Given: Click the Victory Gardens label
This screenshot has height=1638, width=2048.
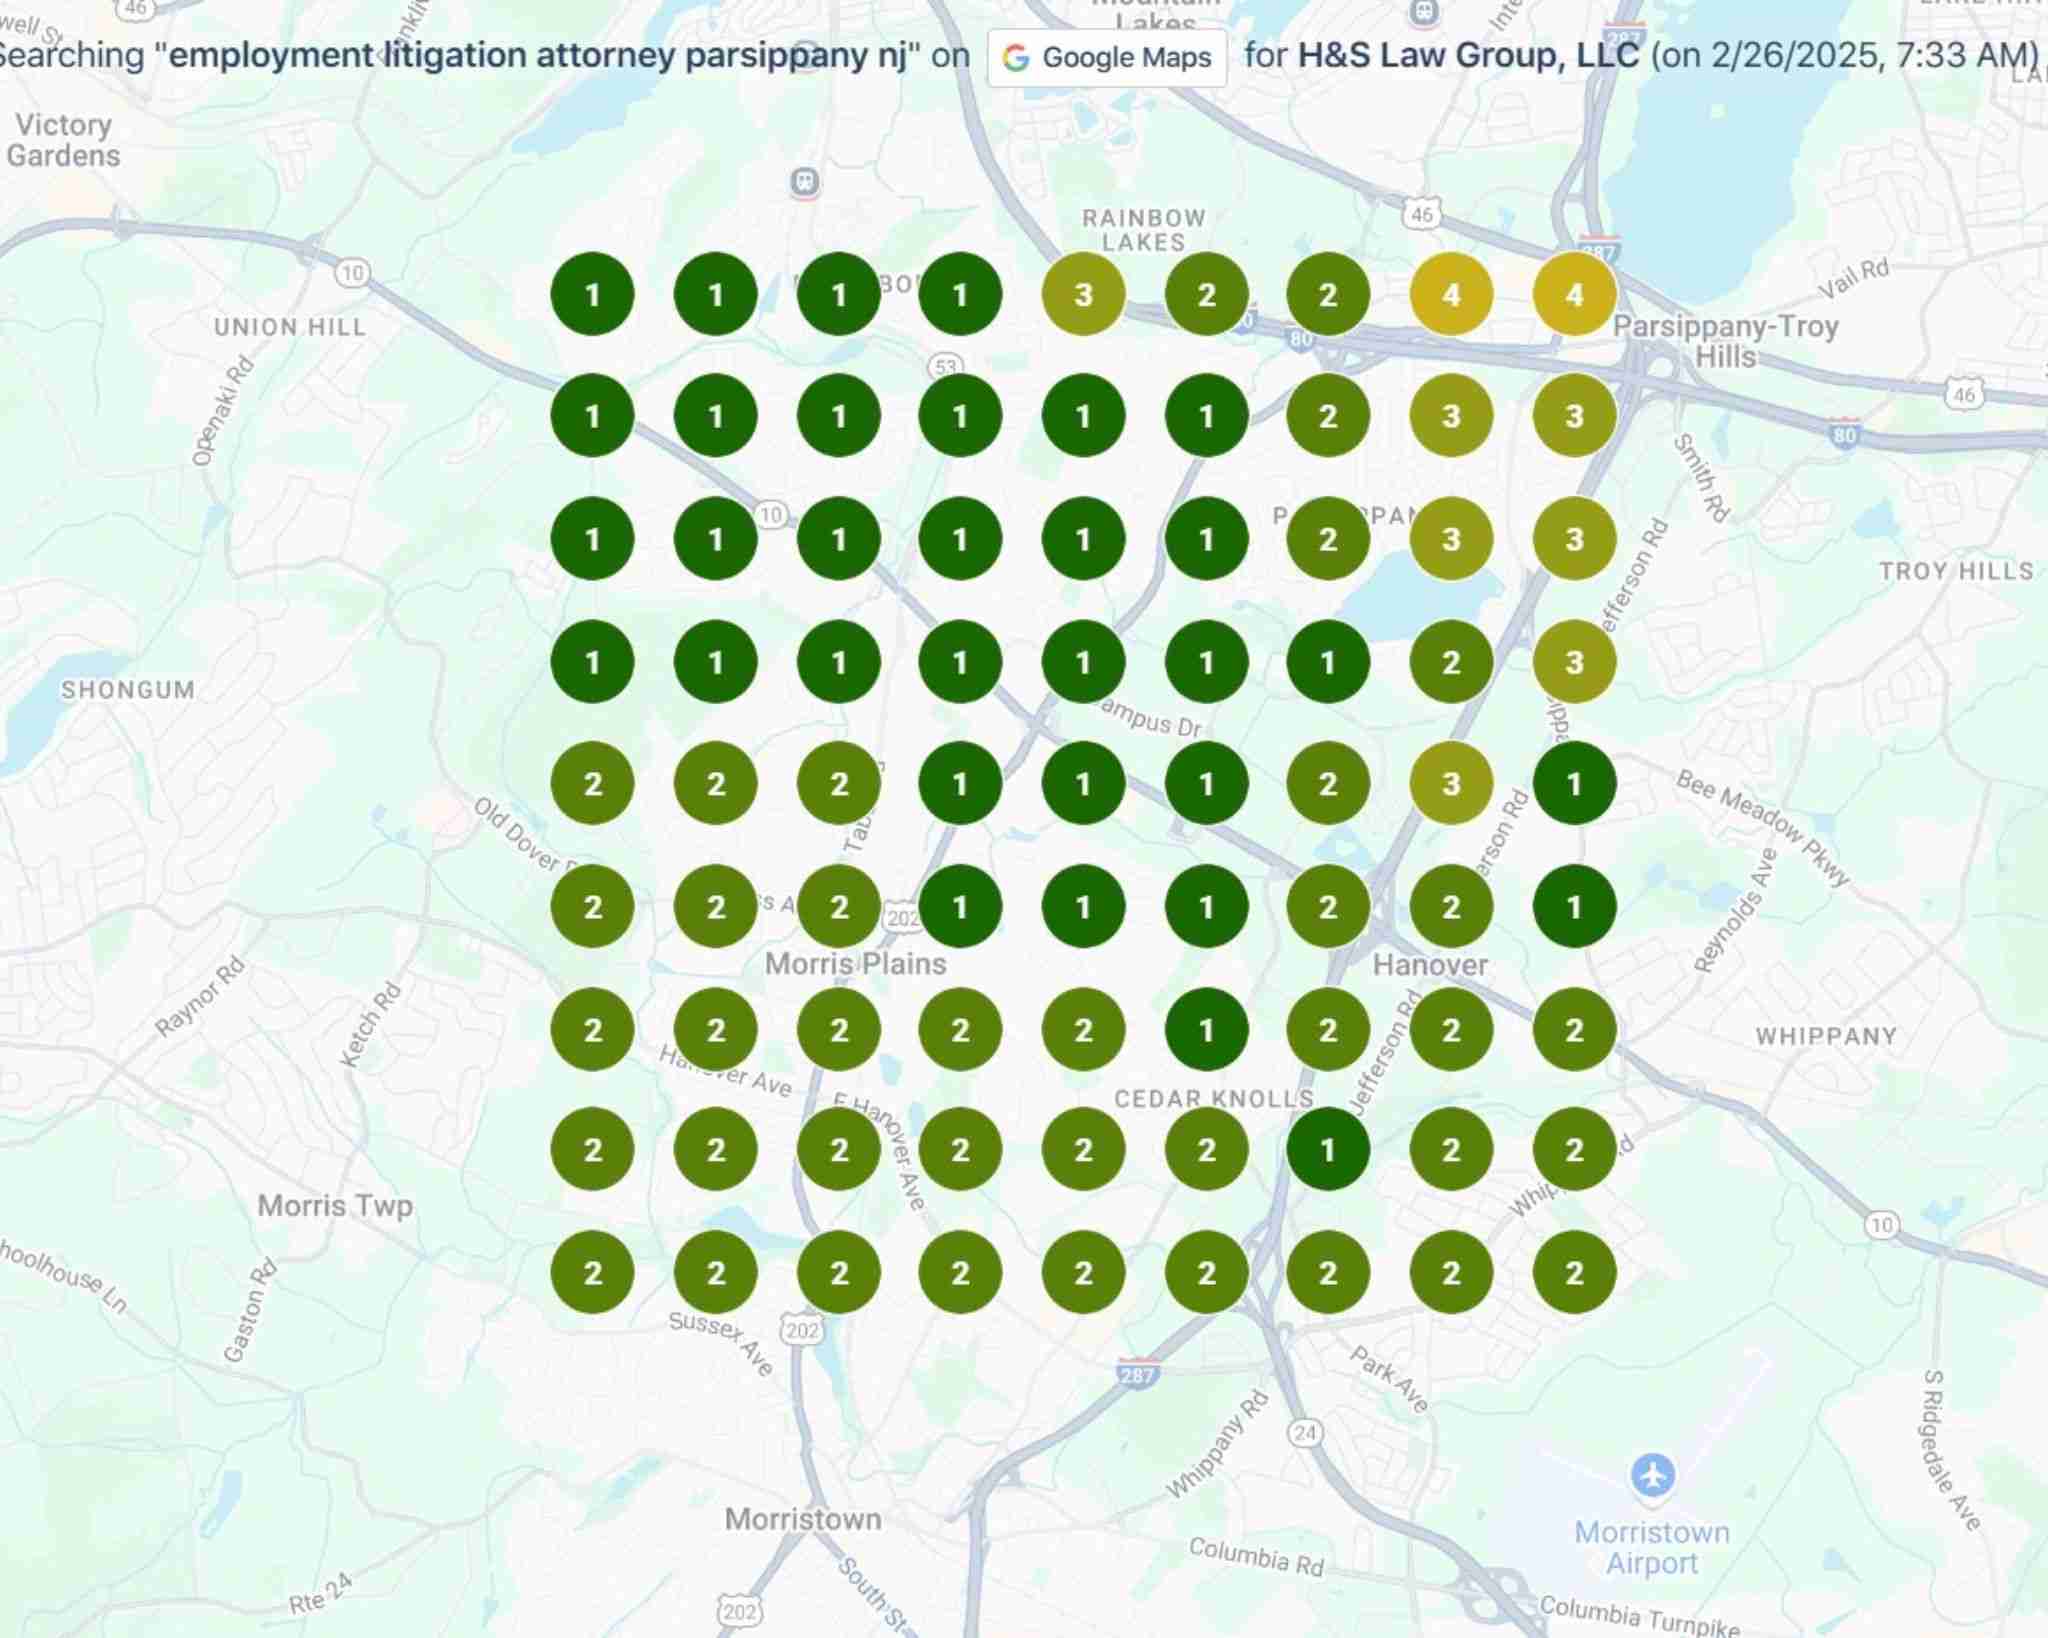Looking at the screenshot, I should click(63, 140).
